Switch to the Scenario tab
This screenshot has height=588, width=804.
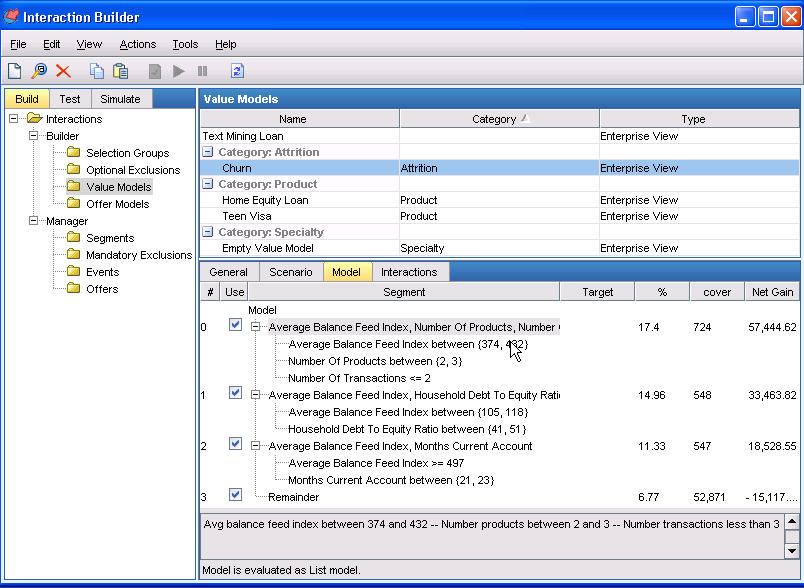click(x=291, y=272)
